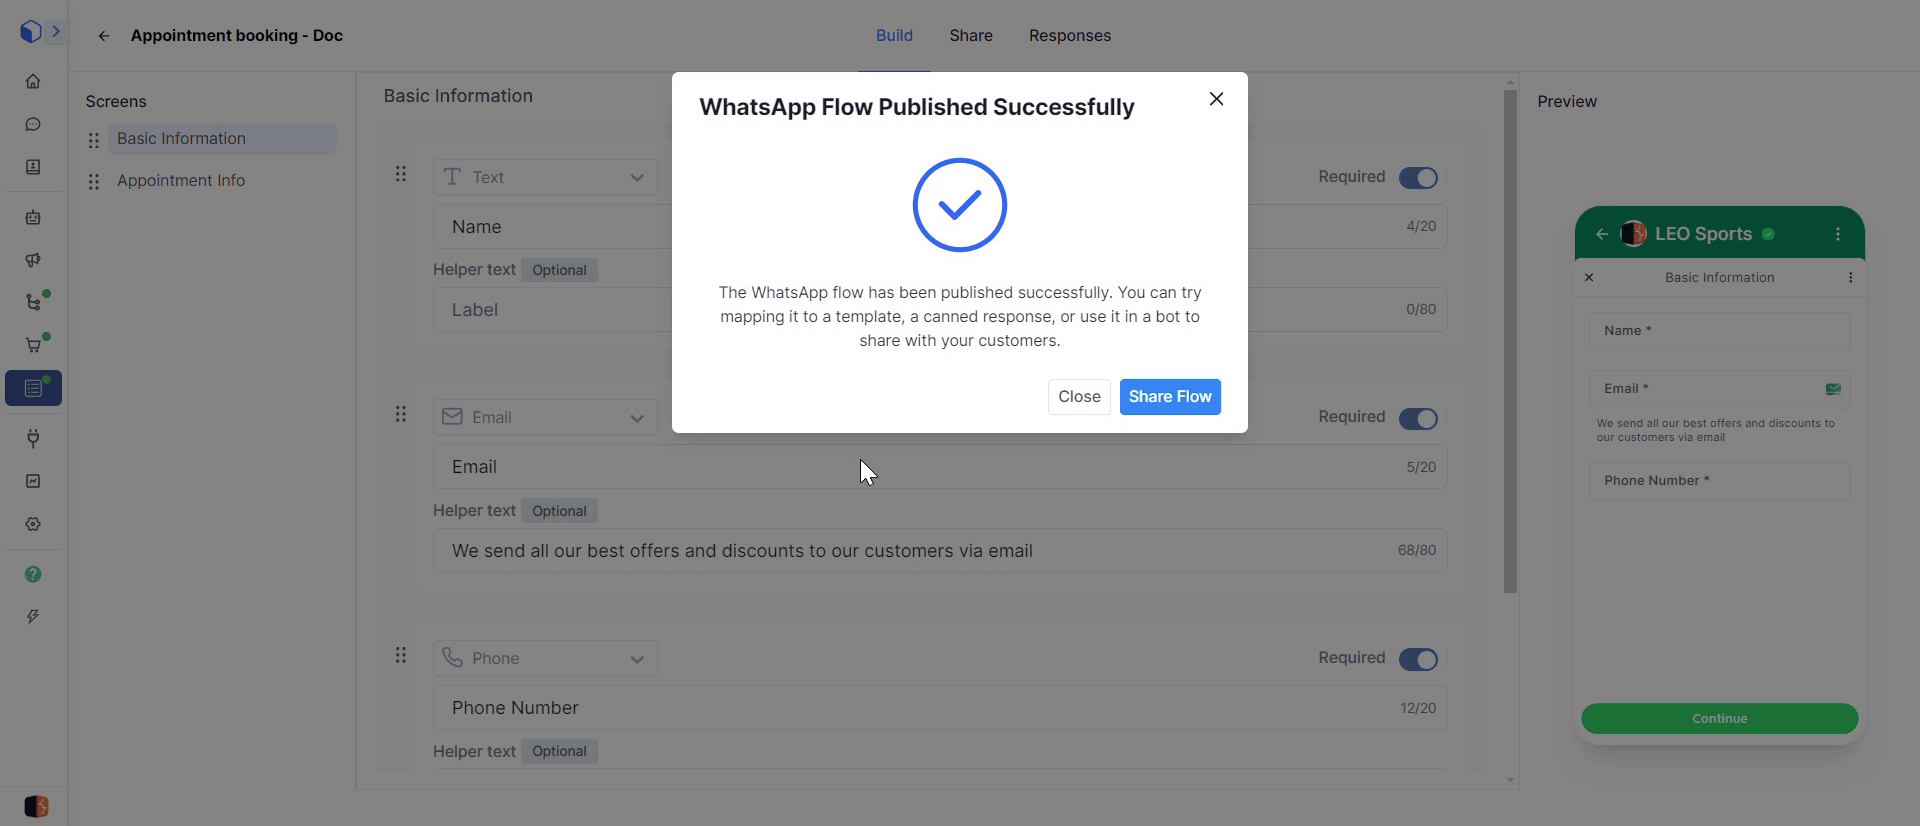Viewport: 1920px width, 826px height.
Task: Open the Email field type dropdown
Action: [545, 417]
